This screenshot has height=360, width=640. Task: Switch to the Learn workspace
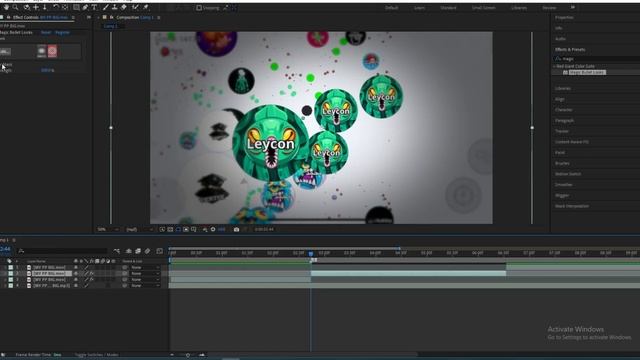[420, 8]
